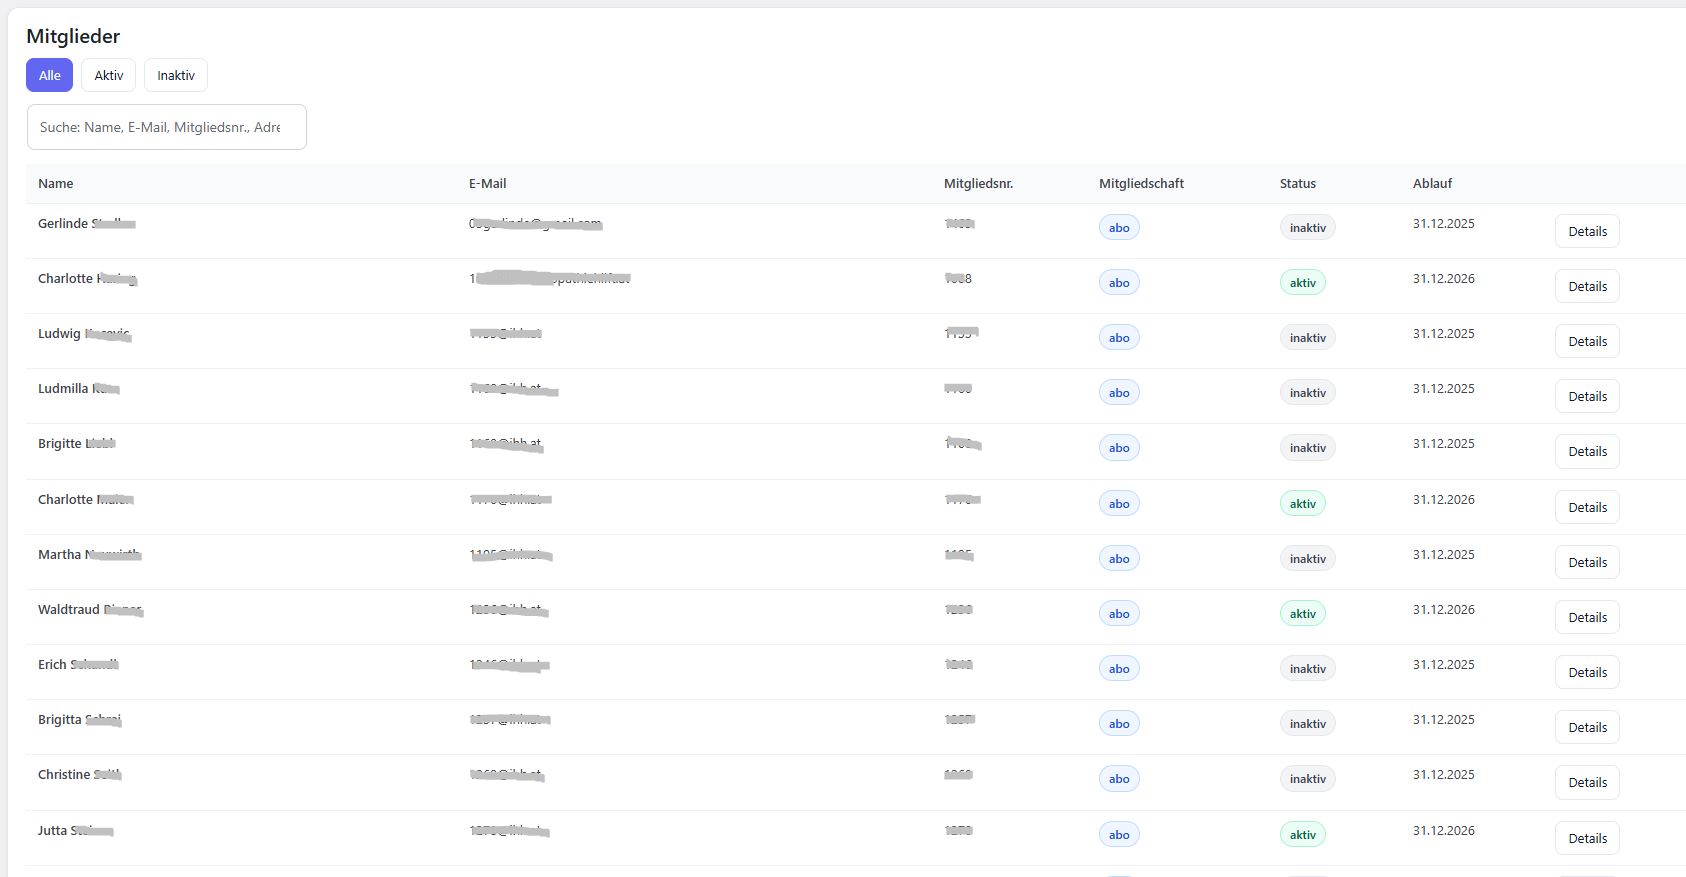Show Details for Christine
The image size is (1686, 877).
point(1586,782)
